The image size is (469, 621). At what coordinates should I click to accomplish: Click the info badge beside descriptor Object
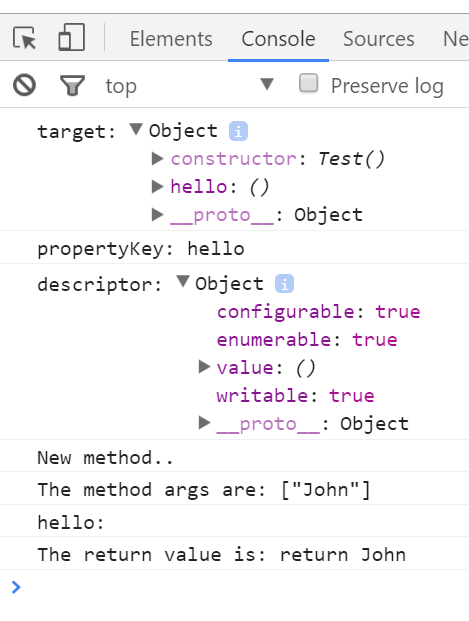pos(284,284)
